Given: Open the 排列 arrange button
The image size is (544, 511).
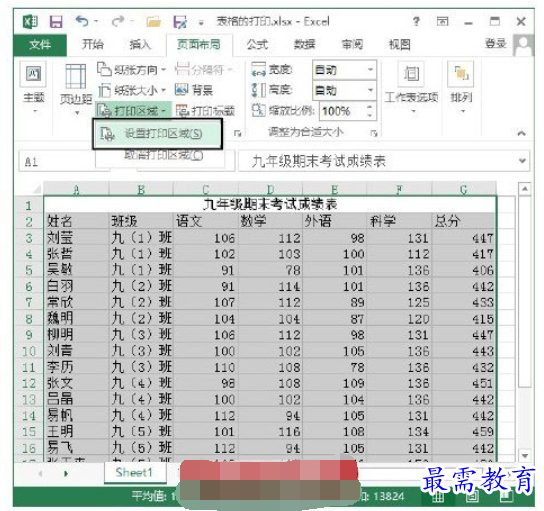Looking at the screenshot, I should 461,88.
